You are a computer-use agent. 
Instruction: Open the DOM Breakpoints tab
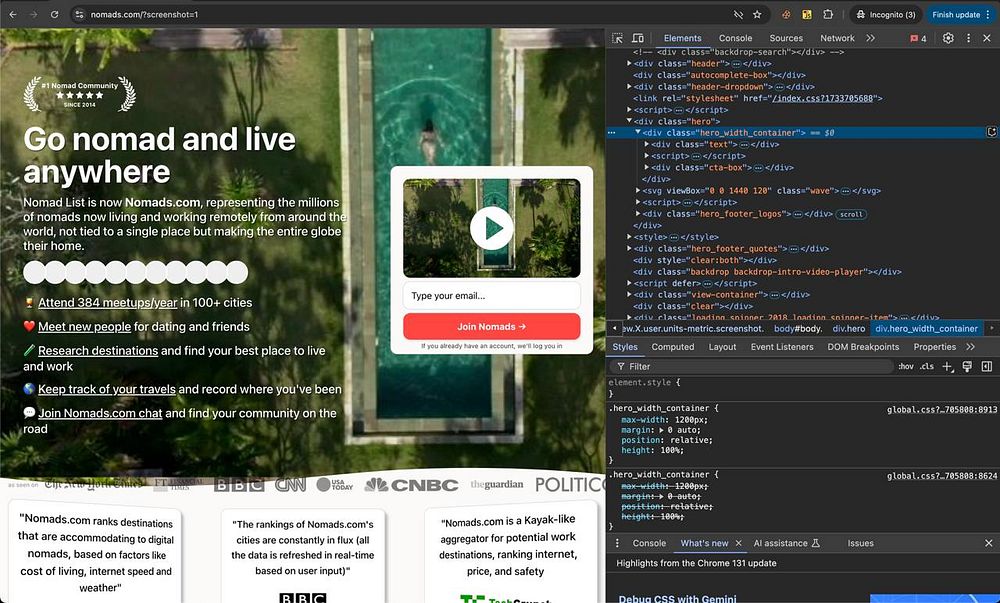(x=863, y=347)
